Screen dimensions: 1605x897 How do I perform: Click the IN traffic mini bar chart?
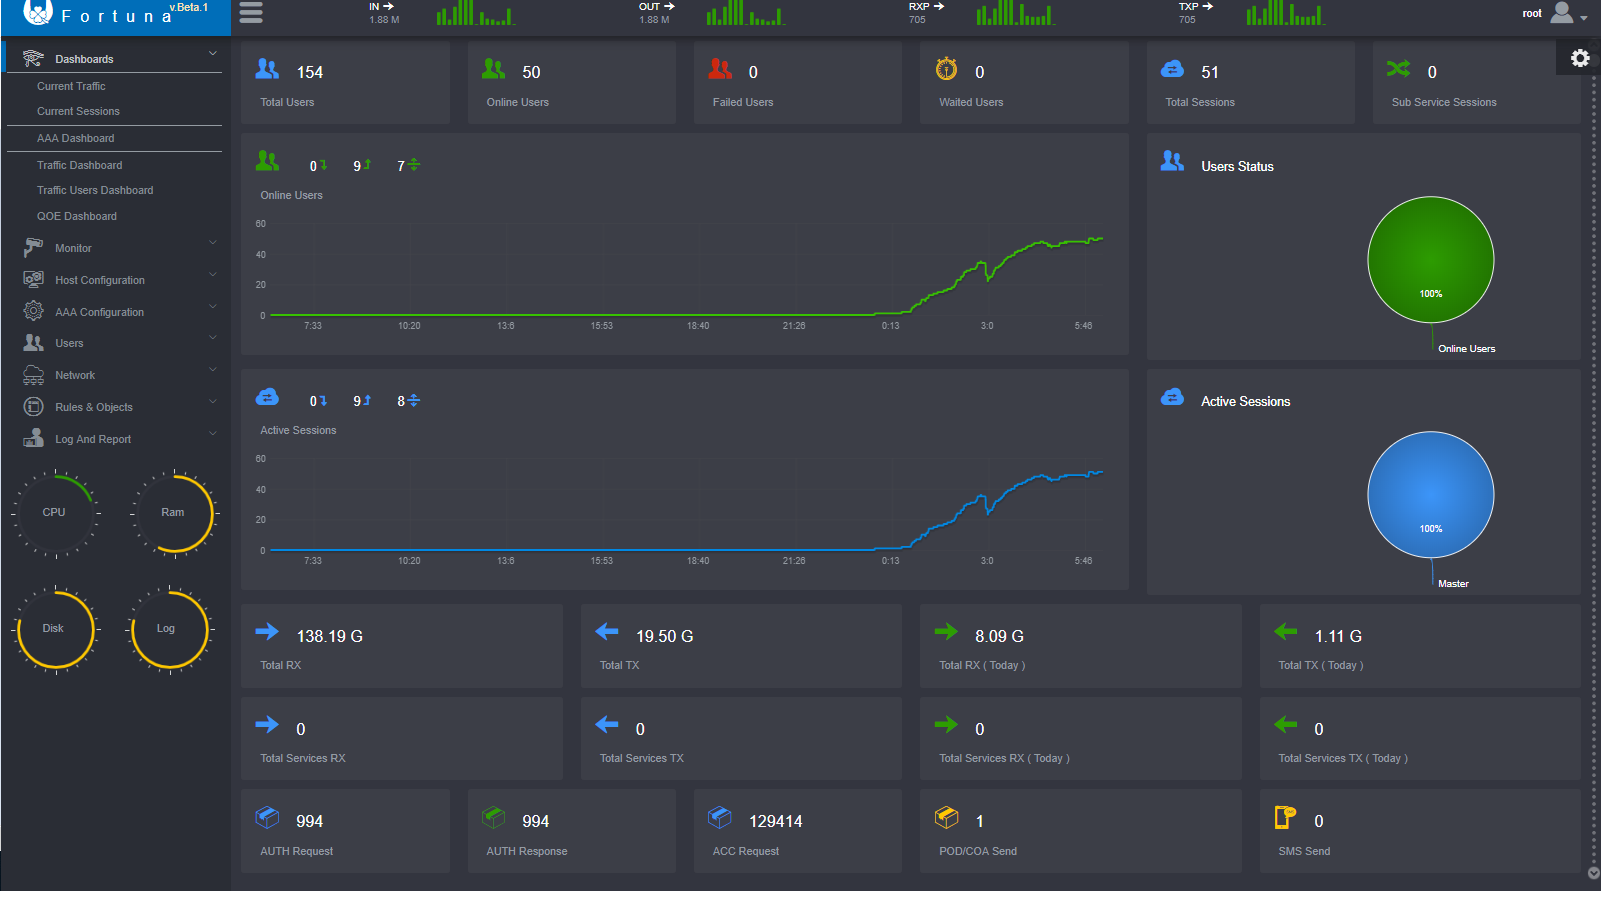click(x=475, y=13)
